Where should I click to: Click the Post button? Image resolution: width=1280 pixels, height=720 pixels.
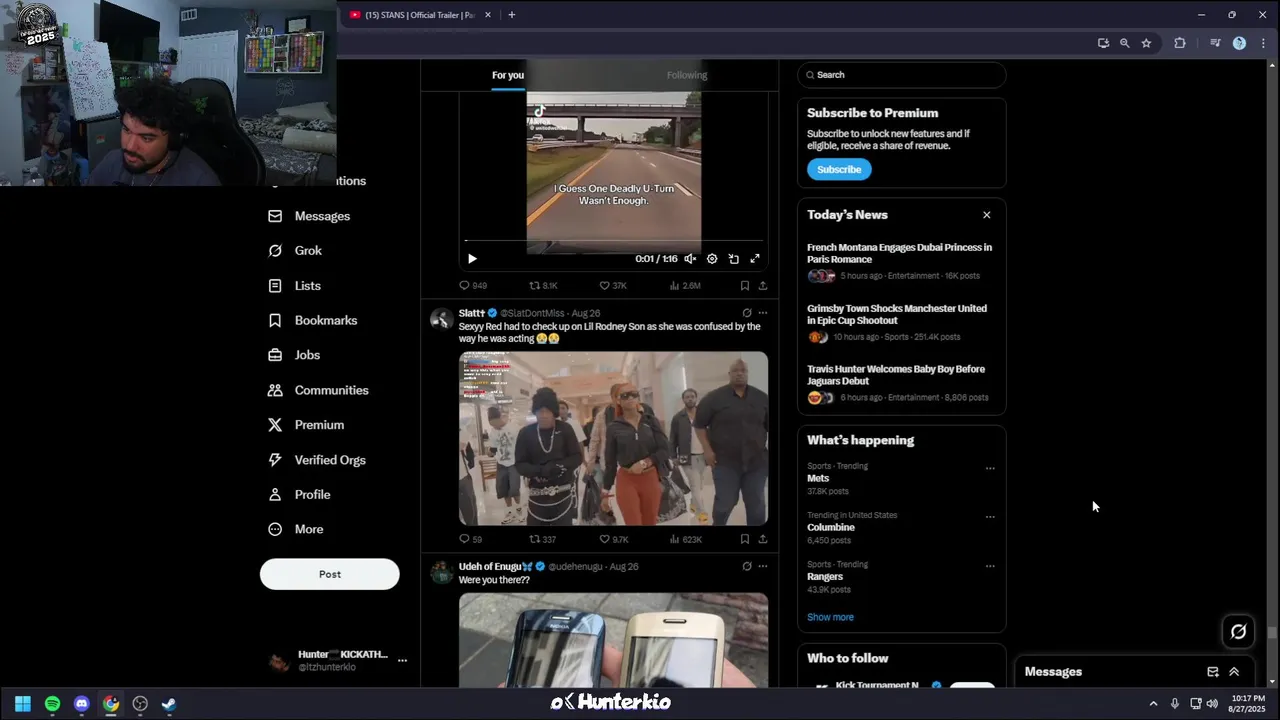coord(329,574)
